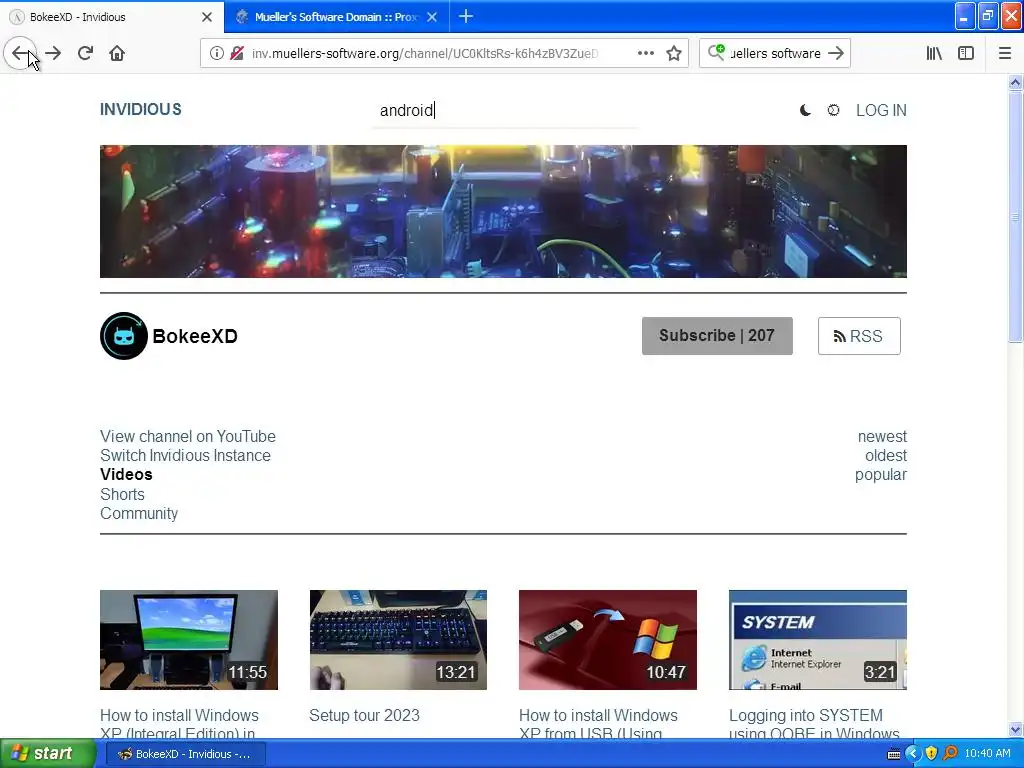Sort videos by newest
1024x768 pixels.
pos(882,436)
